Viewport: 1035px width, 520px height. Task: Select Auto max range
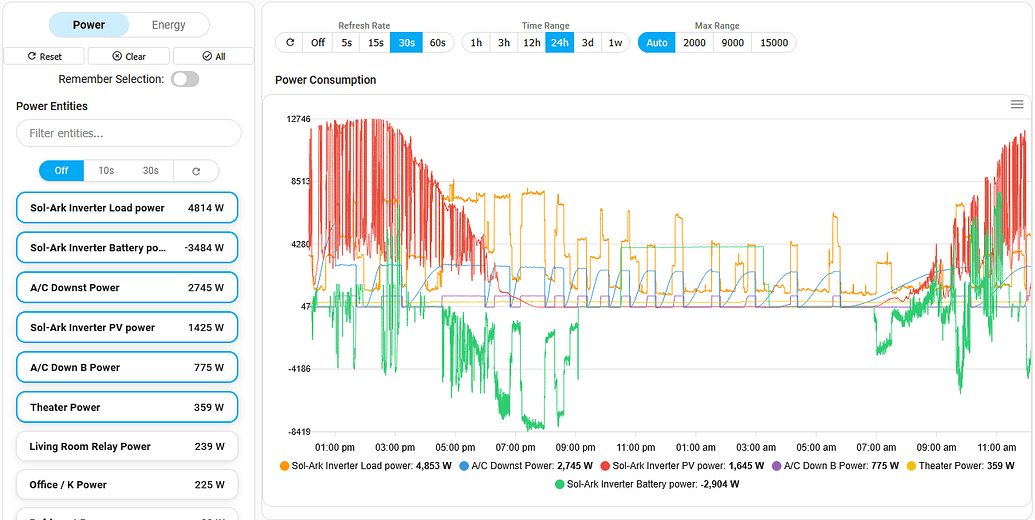[657, 42]
